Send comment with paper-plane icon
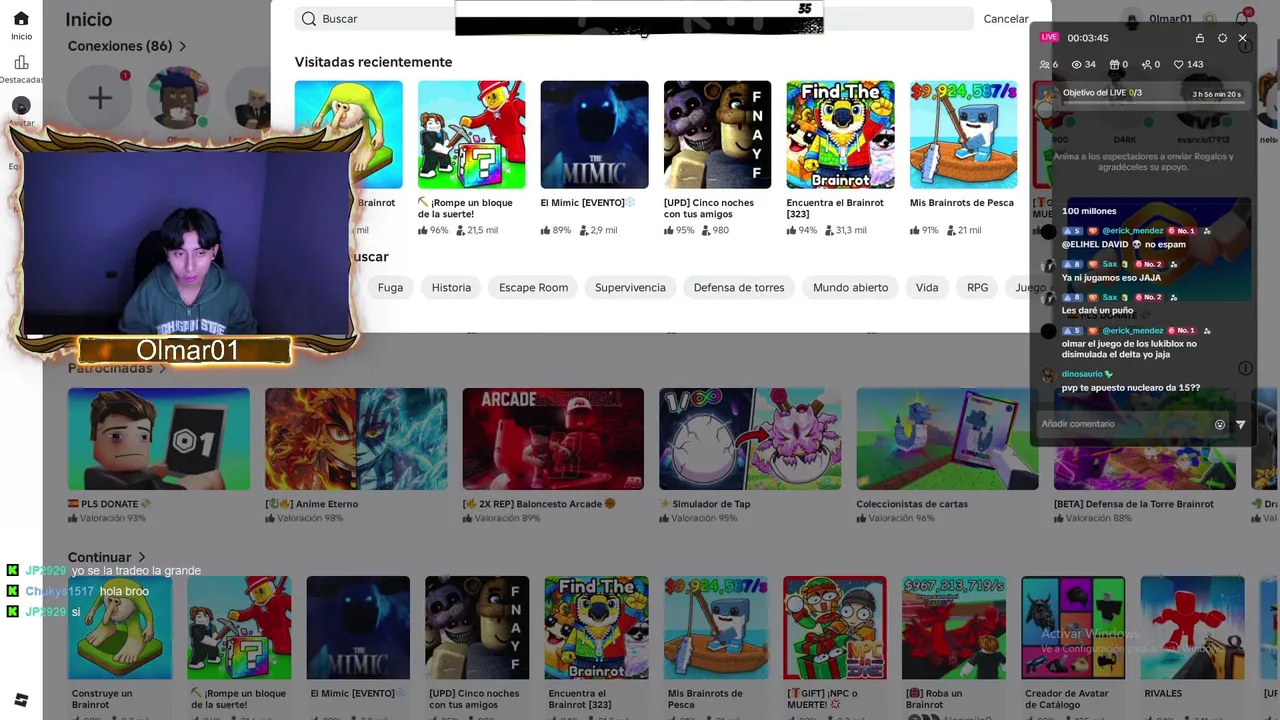This screenshot has width=1280, height=720. click(x=1241, y=424)
